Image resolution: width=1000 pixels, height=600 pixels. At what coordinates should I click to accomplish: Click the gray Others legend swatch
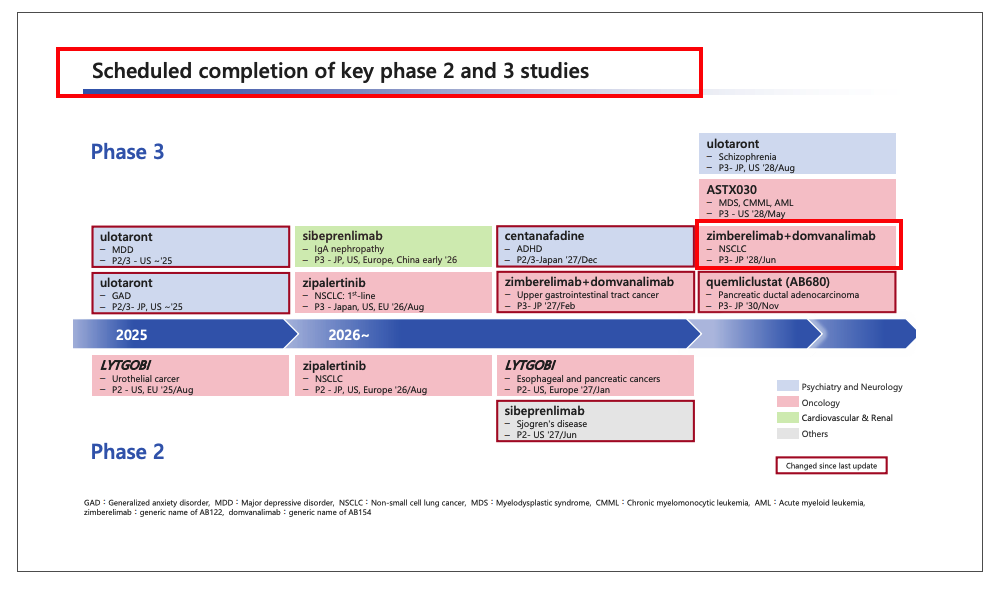tap(788, 434)
